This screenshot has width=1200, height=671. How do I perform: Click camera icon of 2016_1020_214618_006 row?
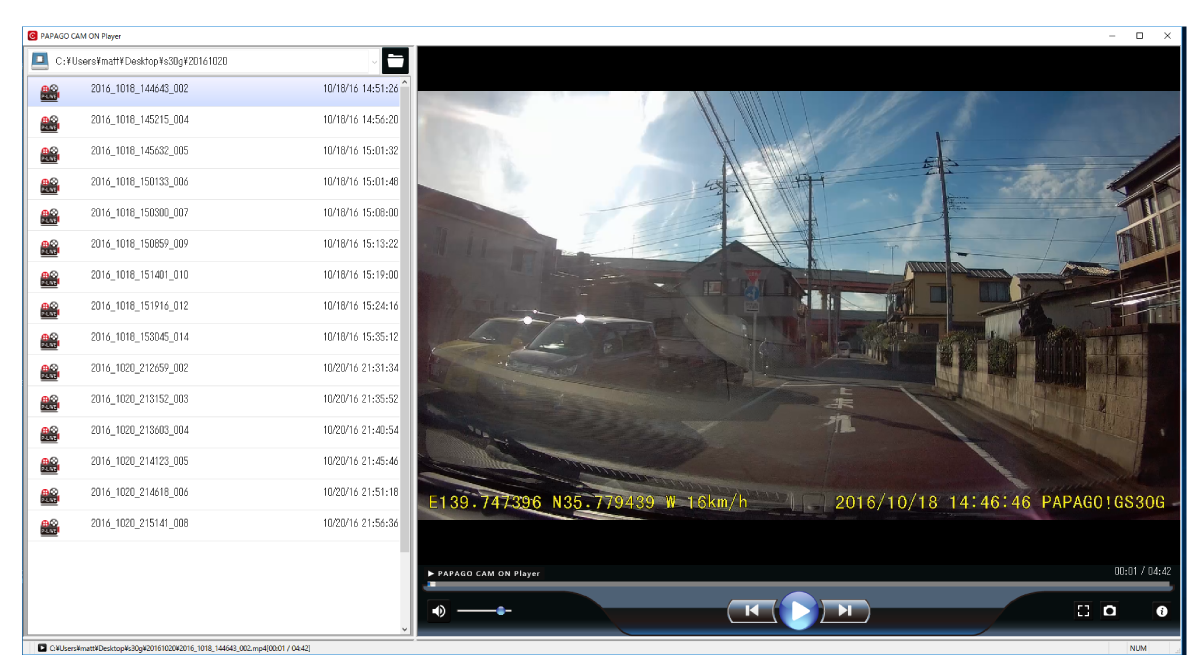coord(49,495)
